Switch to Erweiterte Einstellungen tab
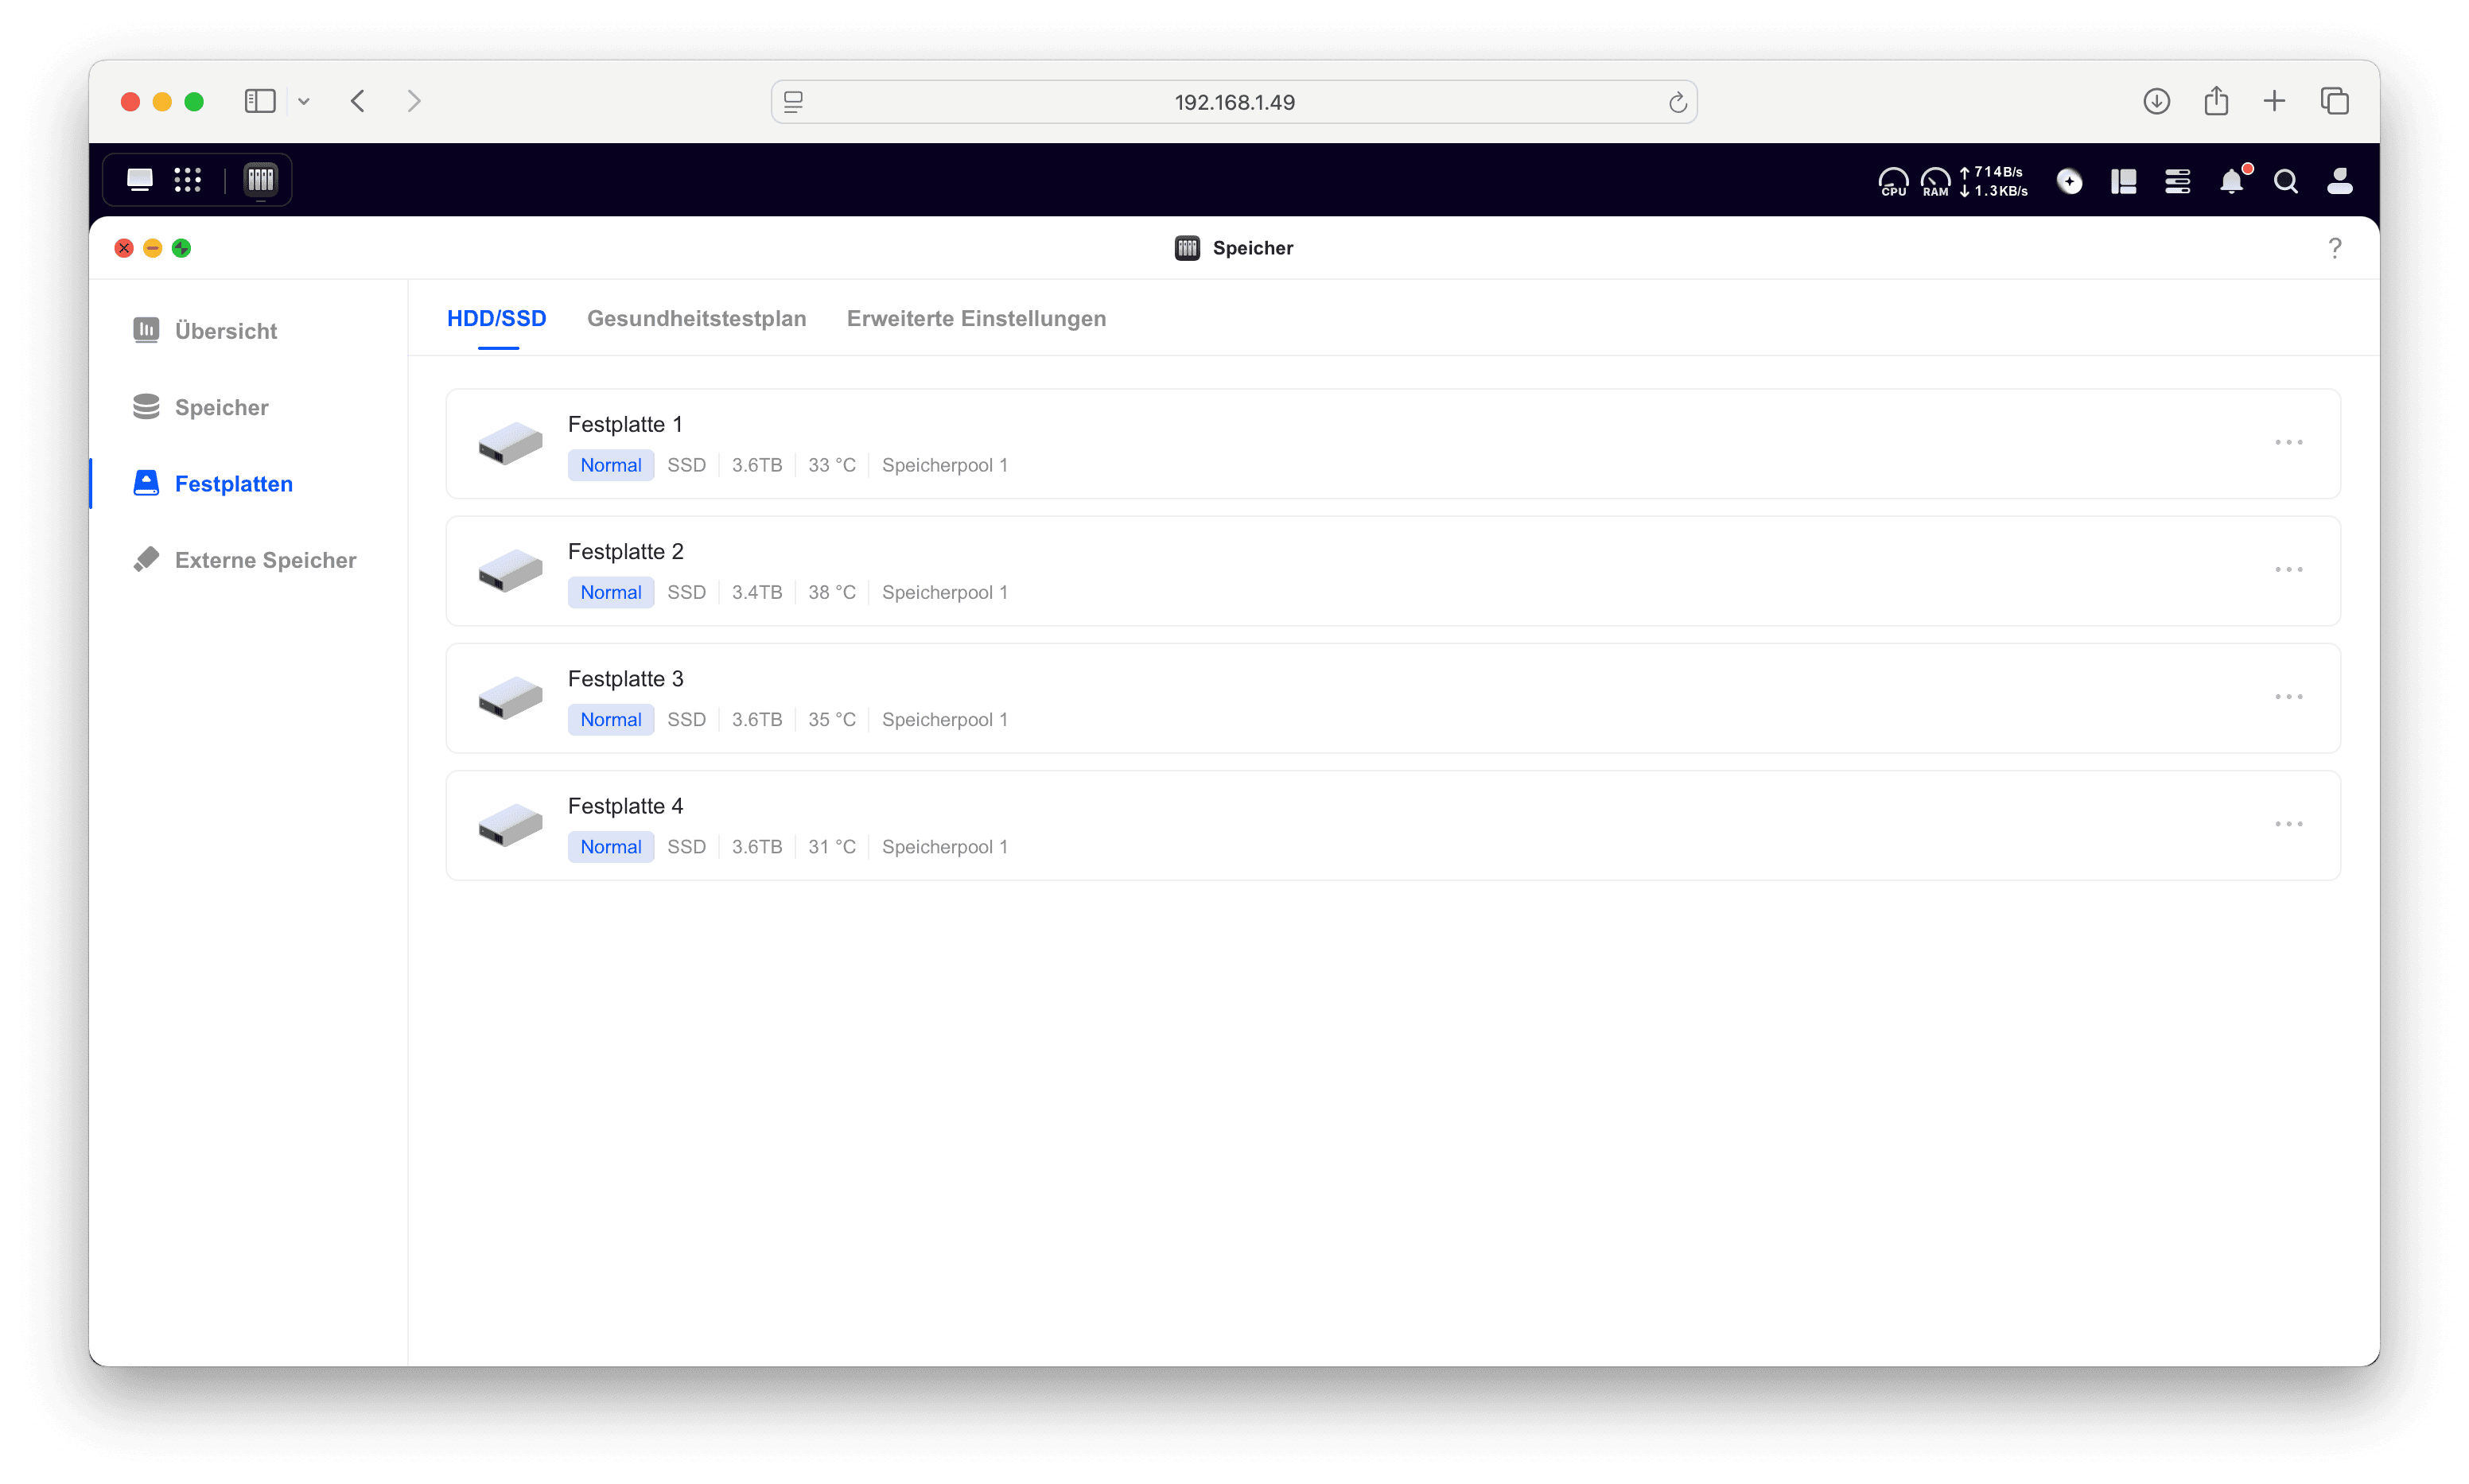This screenshot has height=1484, width=2469. [x=976, y=318]
